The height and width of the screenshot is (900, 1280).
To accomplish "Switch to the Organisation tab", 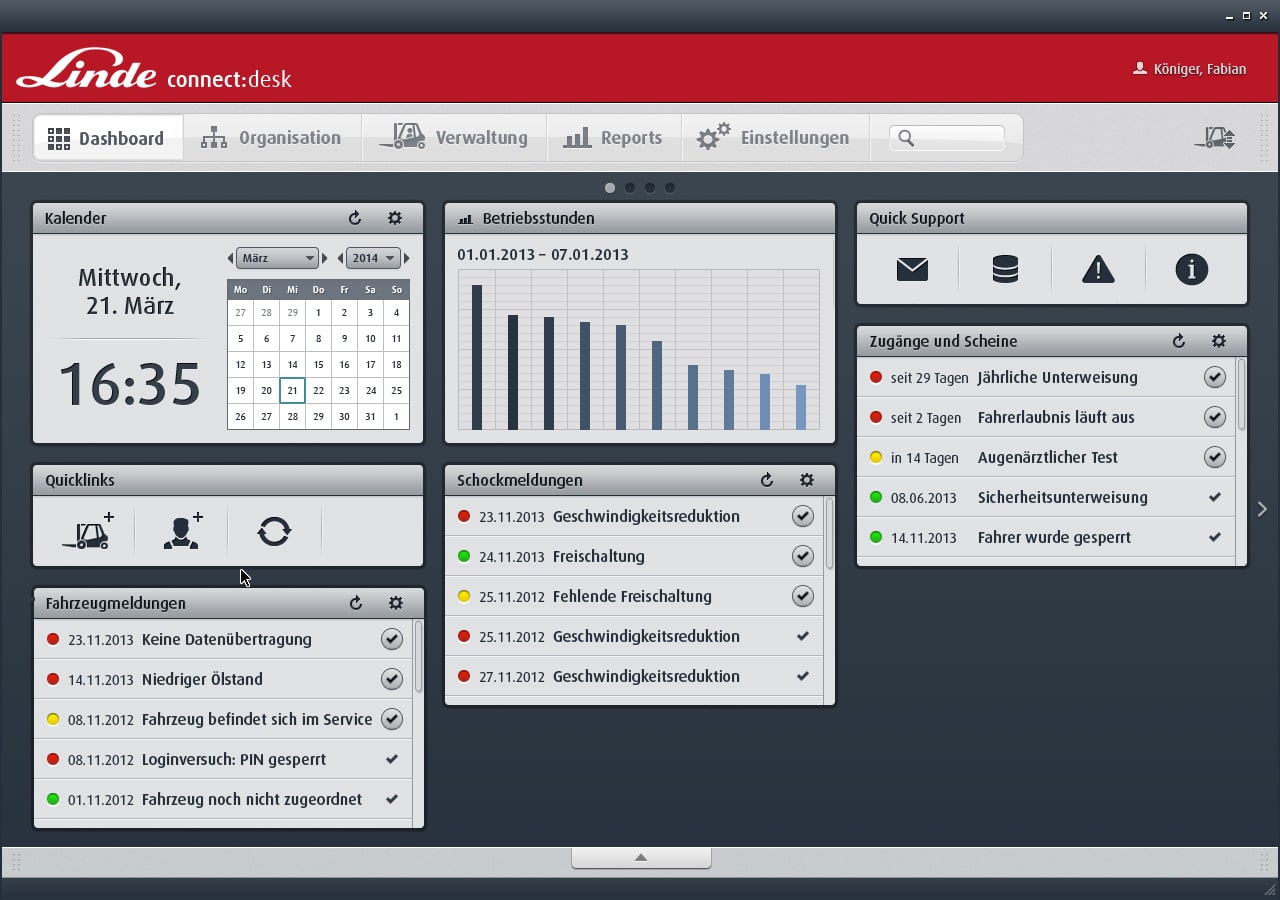I will point(271,138).
